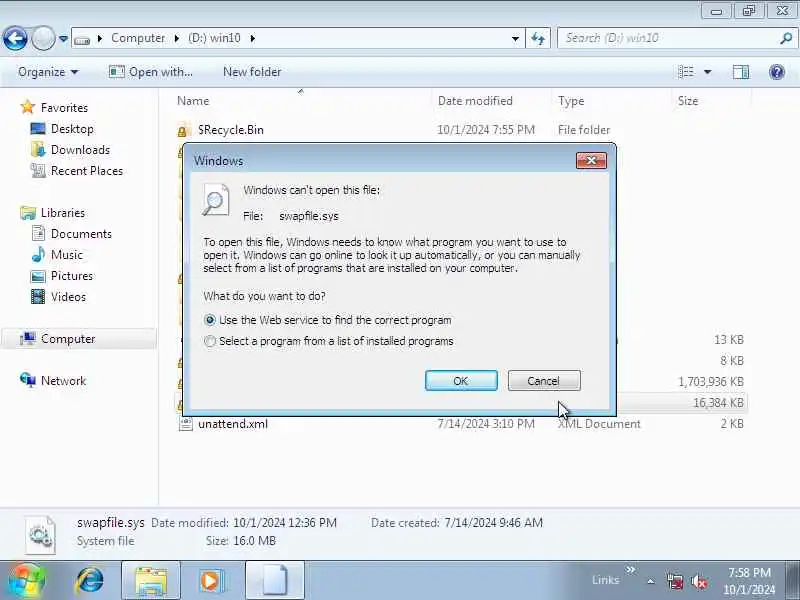This screenshot has width=800, height=600.
Task: Select the Computer breadcrumb in the address bar
Action: pos(138,38)
